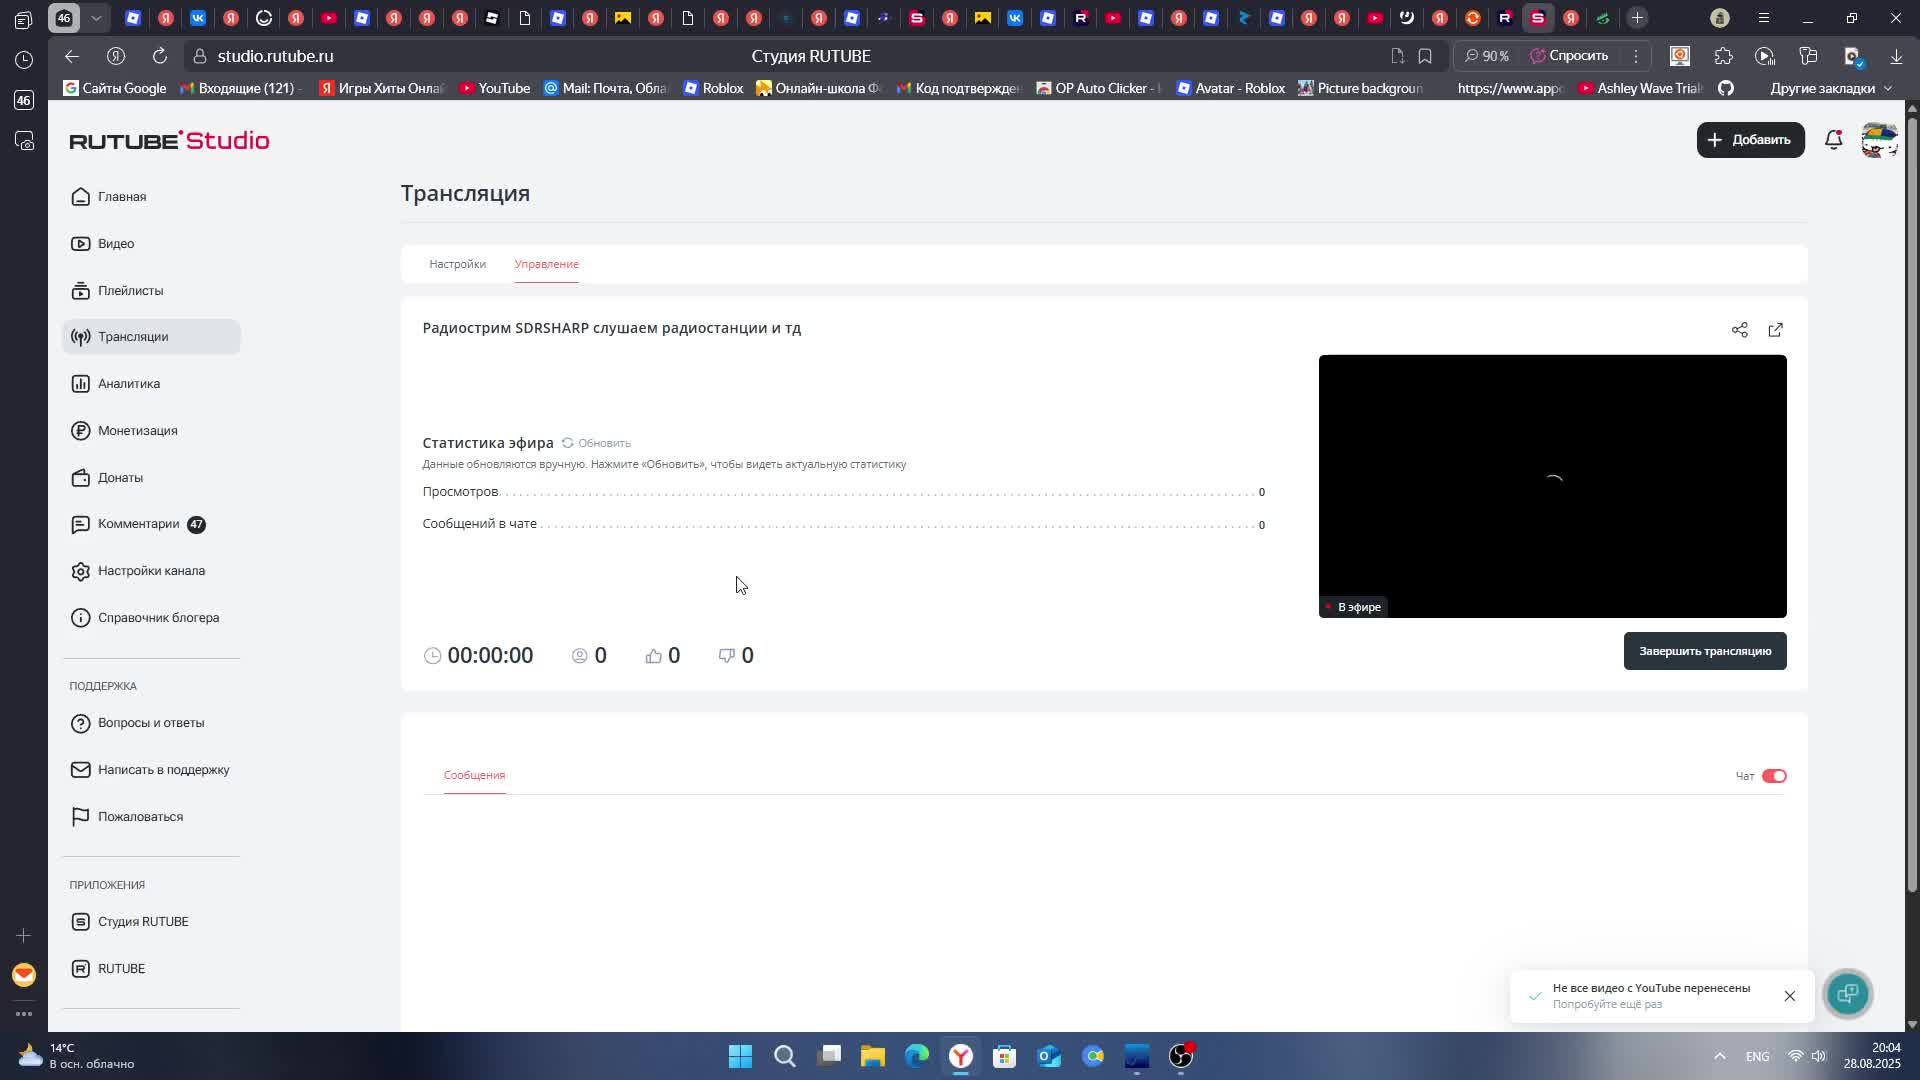
Task: Open notifications bell in RUTUBE Studio
Action: tap(1834, 140)
